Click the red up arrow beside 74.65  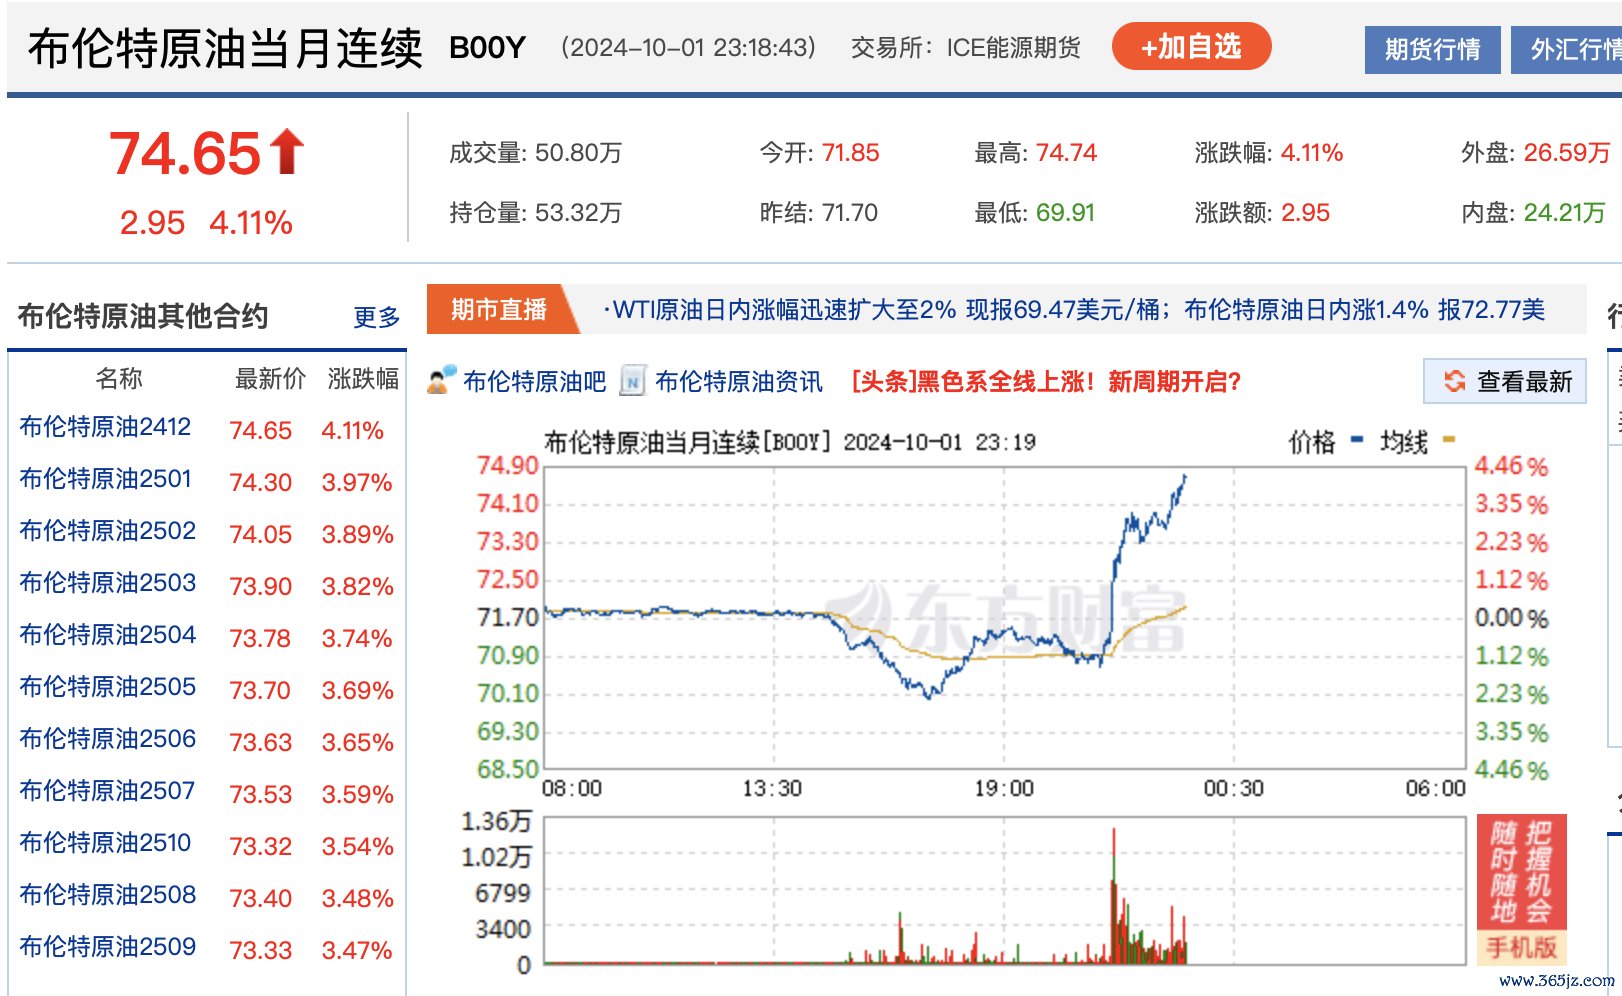(287, 152)
